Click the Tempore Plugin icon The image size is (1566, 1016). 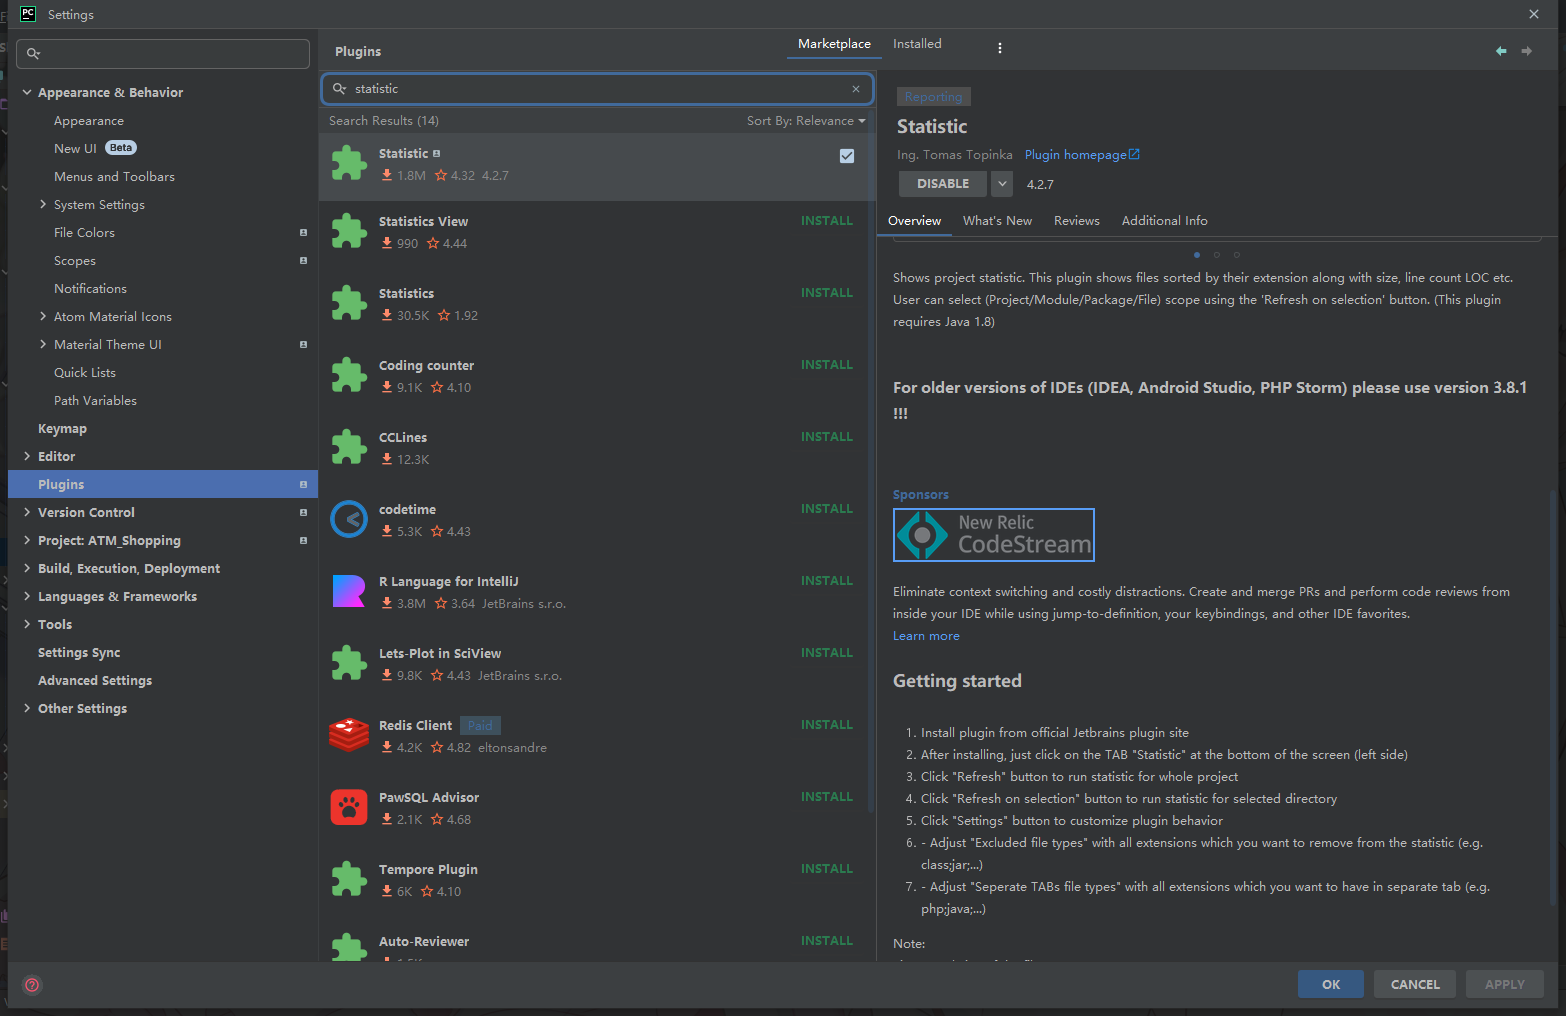(x=349, y=879)
